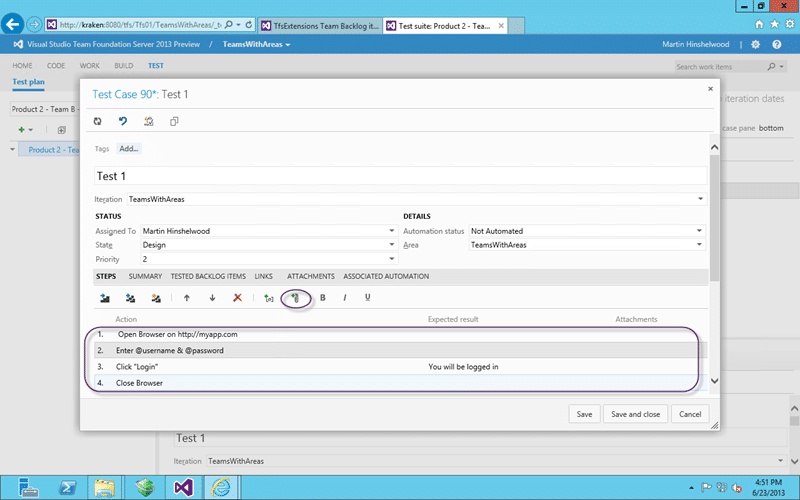Click the Visual Studio logo icon in header
The height and width of the screenshot is (500, 800).
point(18,44)
